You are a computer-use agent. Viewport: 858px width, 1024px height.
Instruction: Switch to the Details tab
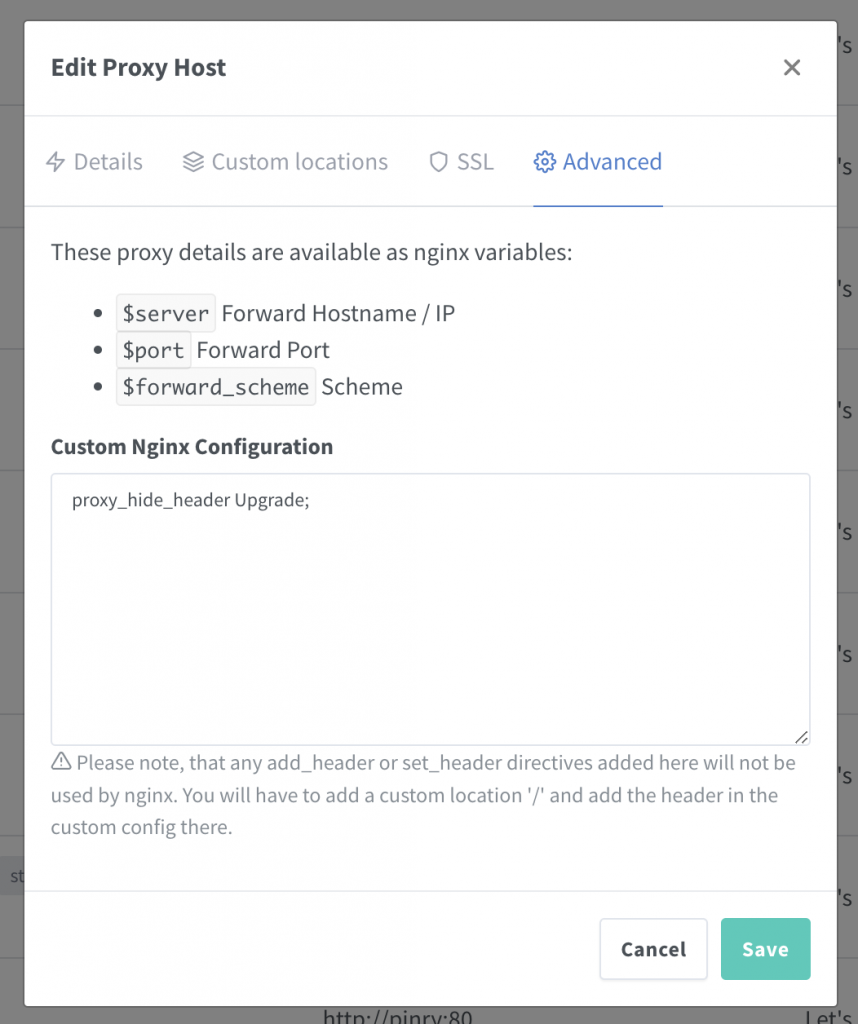94,162
